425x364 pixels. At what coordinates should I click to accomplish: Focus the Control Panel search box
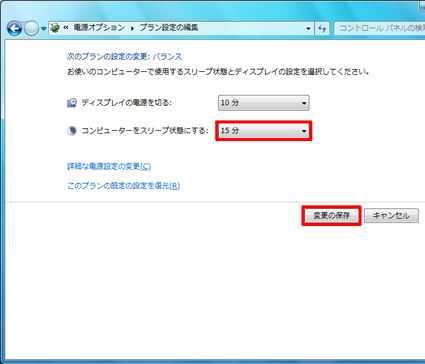[x=380, y=28]
